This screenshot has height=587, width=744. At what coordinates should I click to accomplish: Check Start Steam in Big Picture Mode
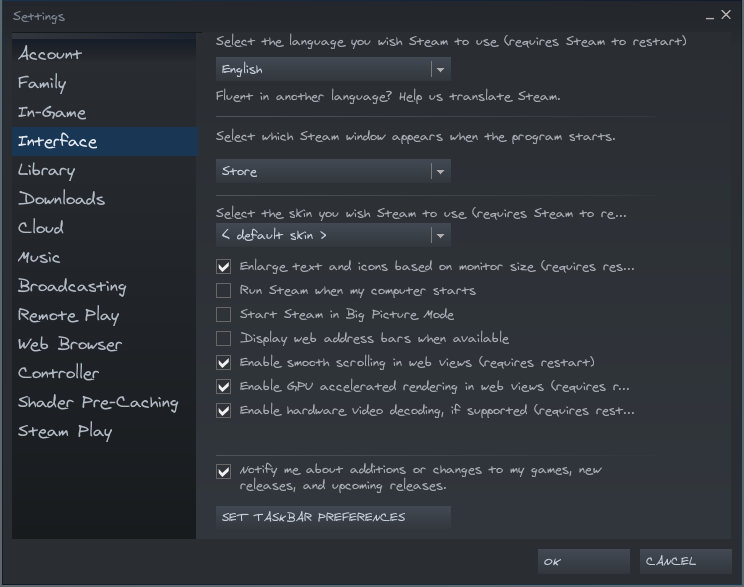pos(224,315)
